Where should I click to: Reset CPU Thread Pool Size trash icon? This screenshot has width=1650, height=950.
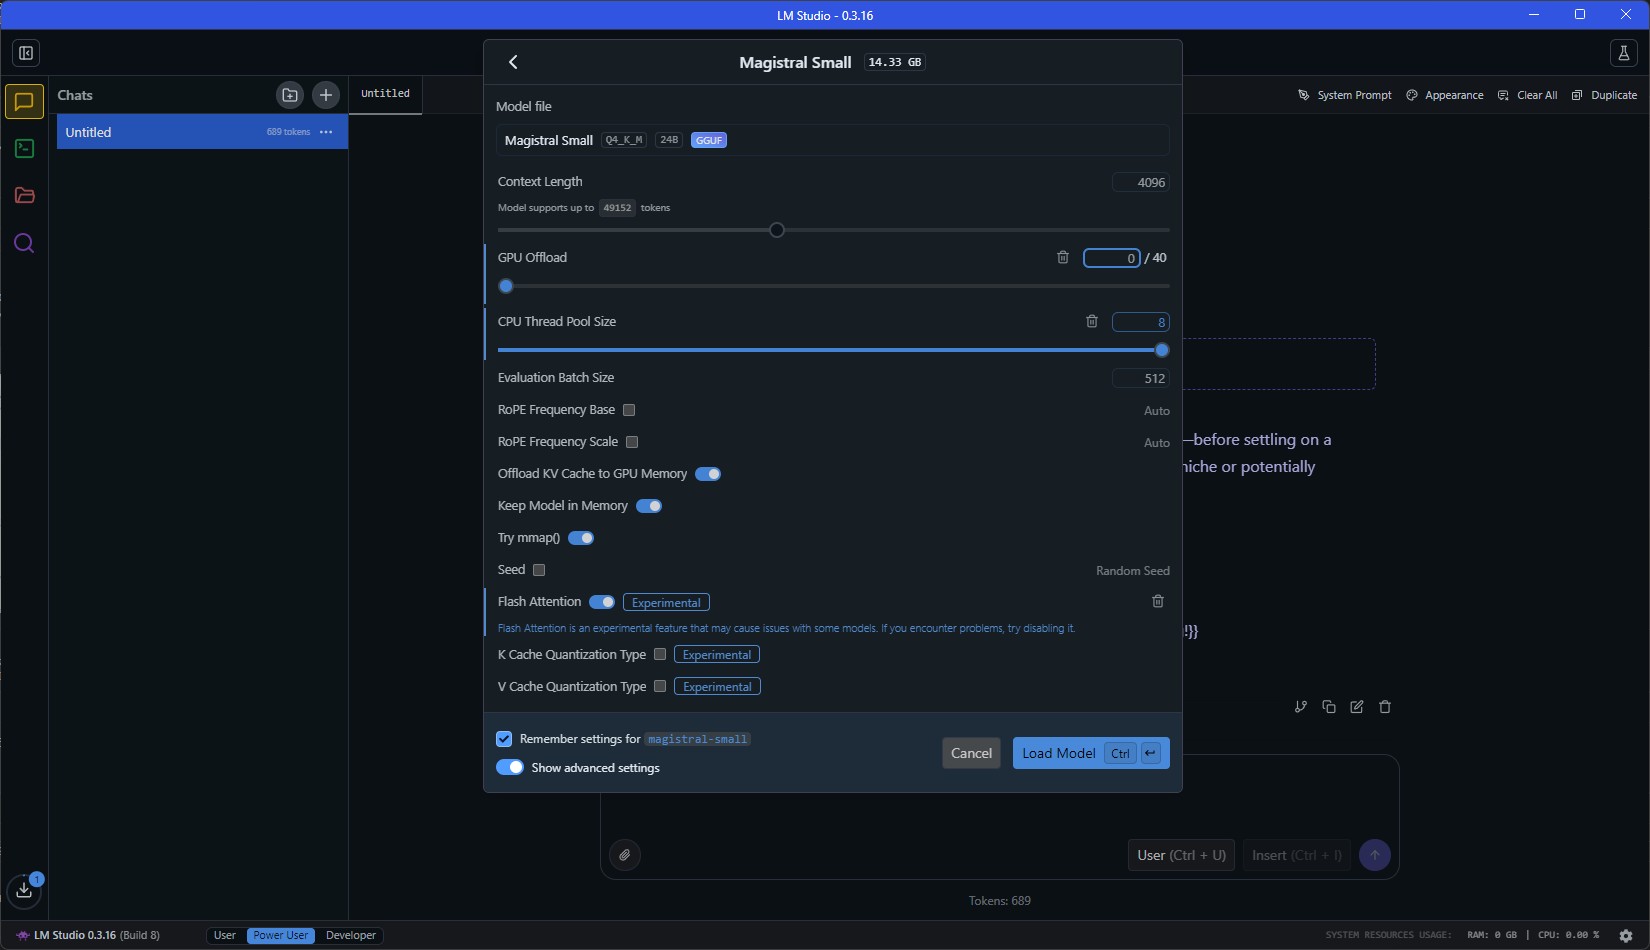point(1092,322)
